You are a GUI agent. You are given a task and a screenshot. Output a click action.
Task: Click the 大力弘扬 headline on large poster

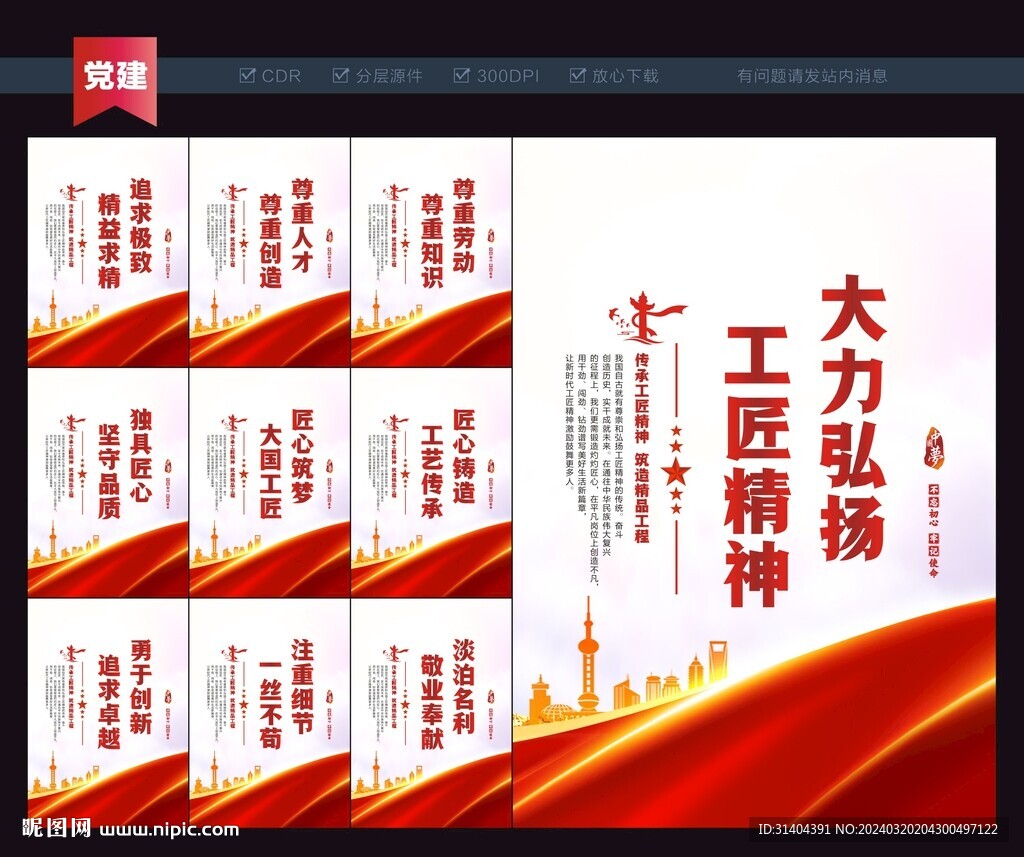pos(852,418)
